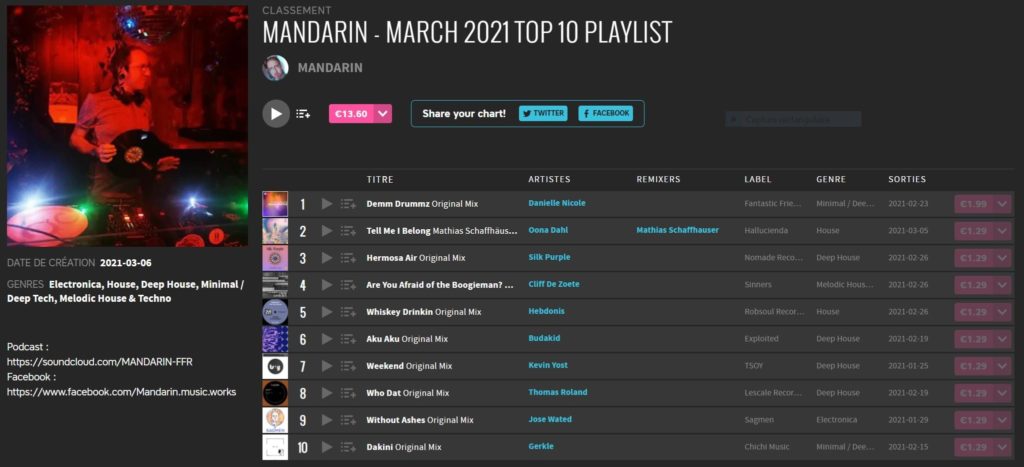The height and width of the screenshot is (467, 1024).
Task: Add Tell Me I Belong to queue
Action: 348,231
